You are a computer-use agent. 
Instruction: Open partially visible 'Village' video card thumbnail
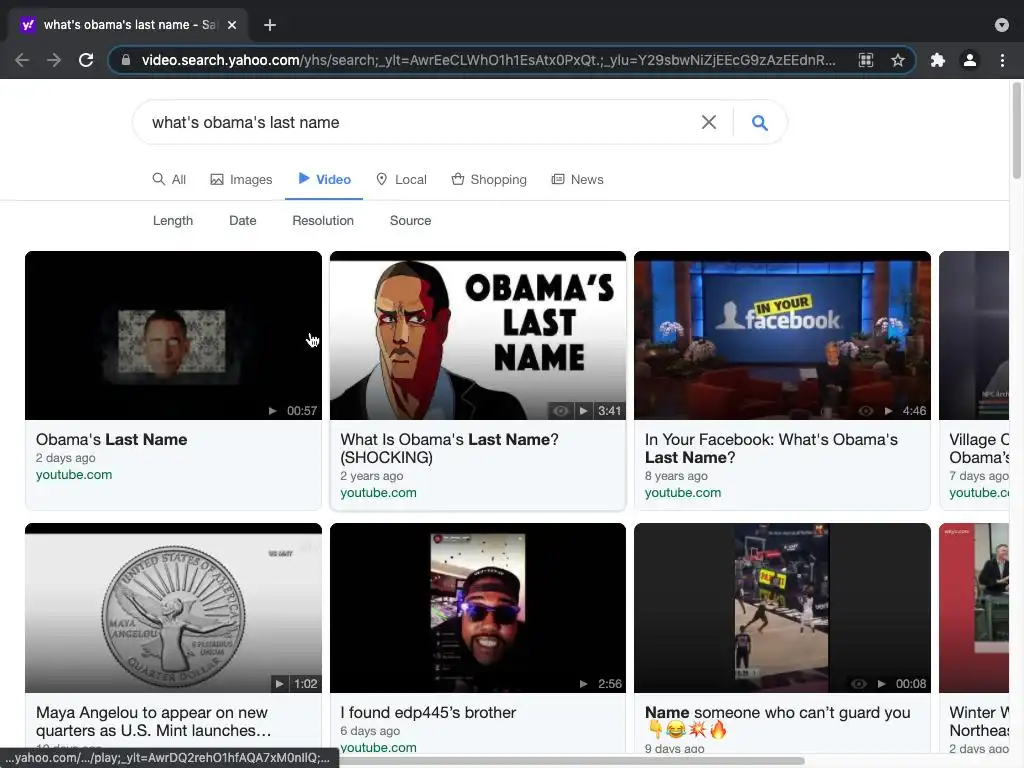point(974,335)
